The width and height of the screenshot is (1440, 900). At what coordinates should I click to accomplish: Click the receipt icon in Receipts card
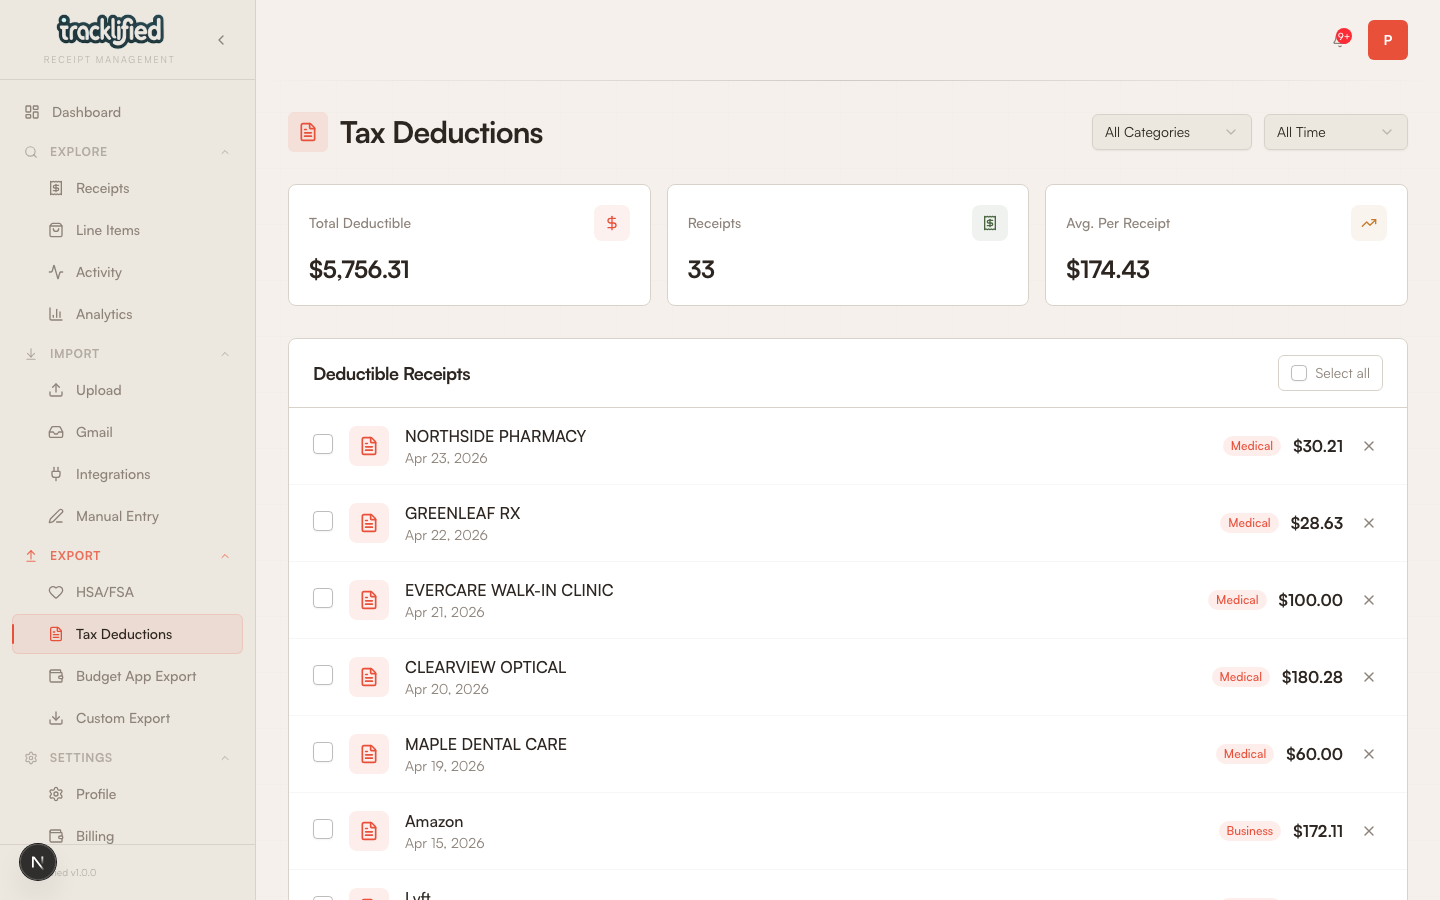(990, 223)
